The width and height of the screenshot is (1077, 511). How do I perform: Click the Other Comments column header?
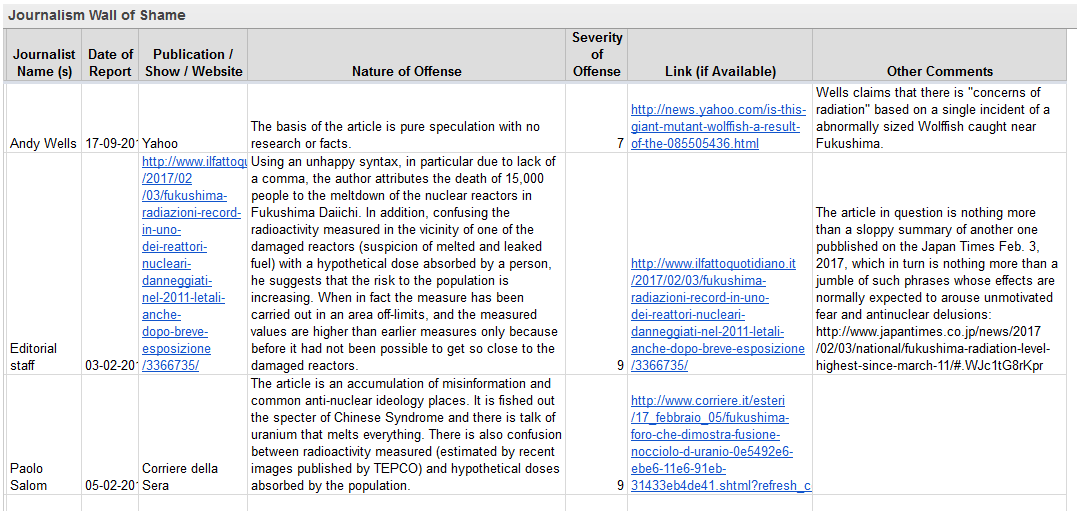939,71
